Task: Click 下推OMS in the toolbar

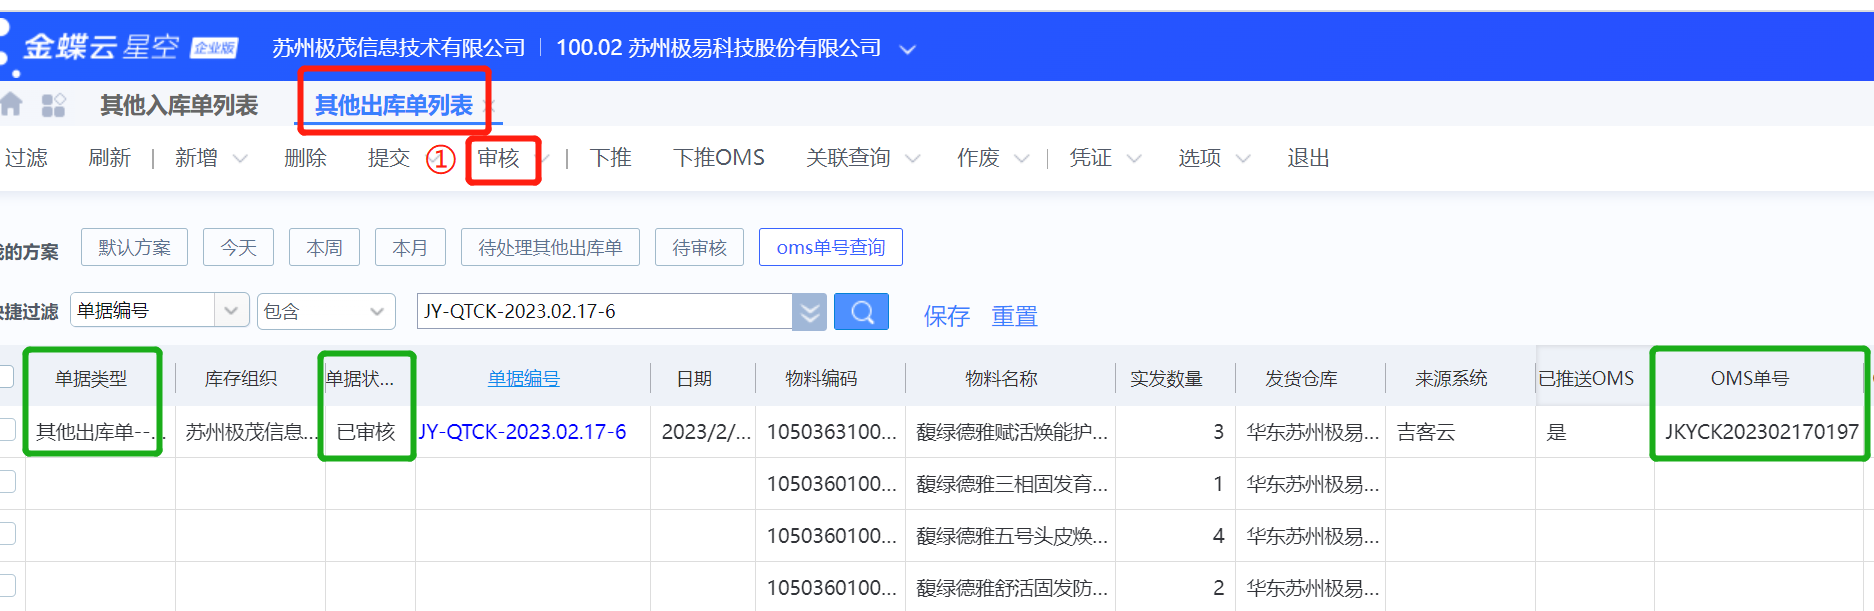Action: [719, 158]
